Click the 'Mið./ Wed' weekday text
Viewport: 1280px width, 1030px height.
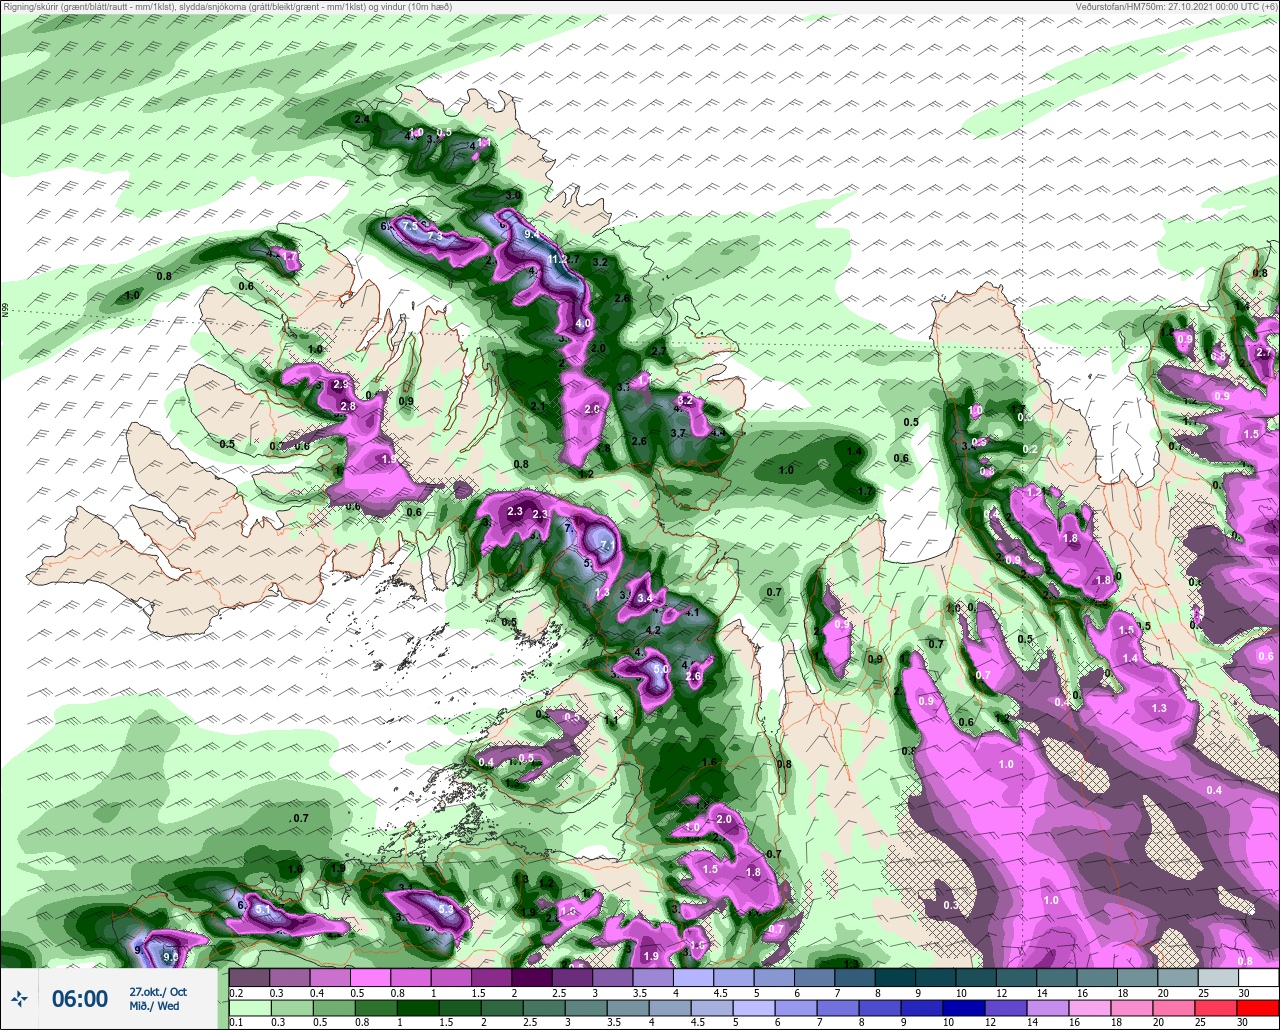[x=155, y=1006]
